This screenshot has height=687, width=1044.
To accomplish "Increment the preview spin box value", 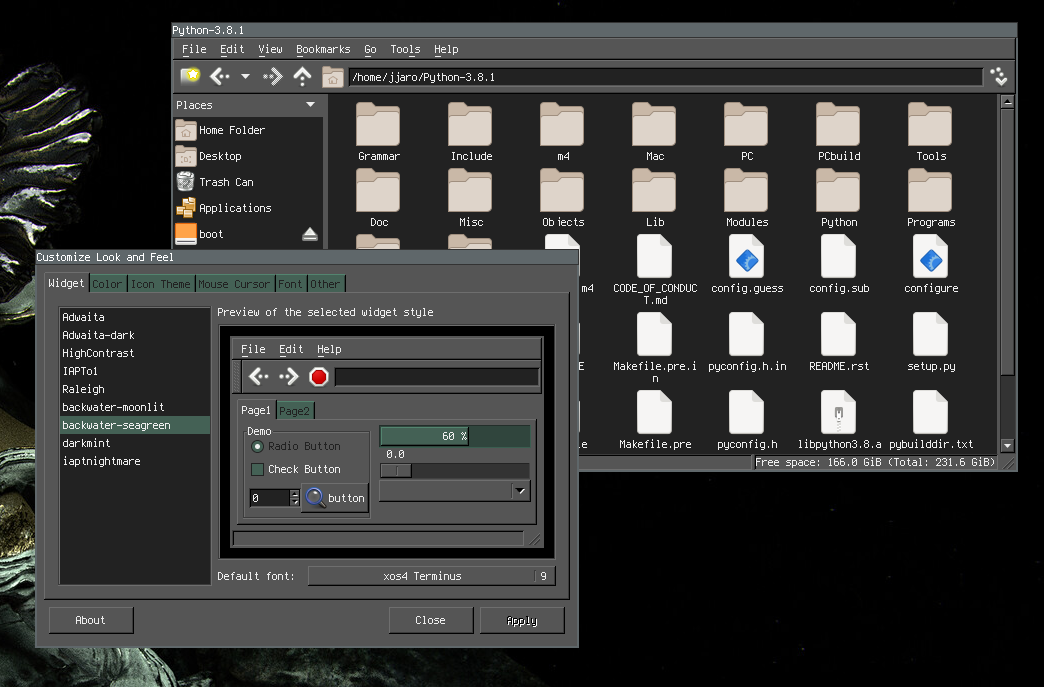I will [x=295, y=493].
